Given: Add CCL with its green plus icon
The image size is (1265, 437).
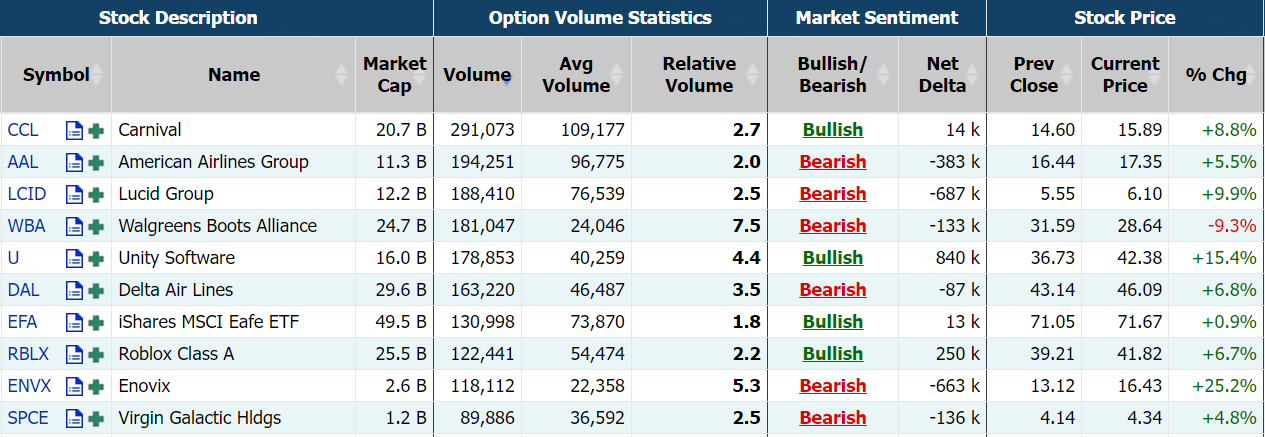Looking at the screenshot, I should click(96, 130).
